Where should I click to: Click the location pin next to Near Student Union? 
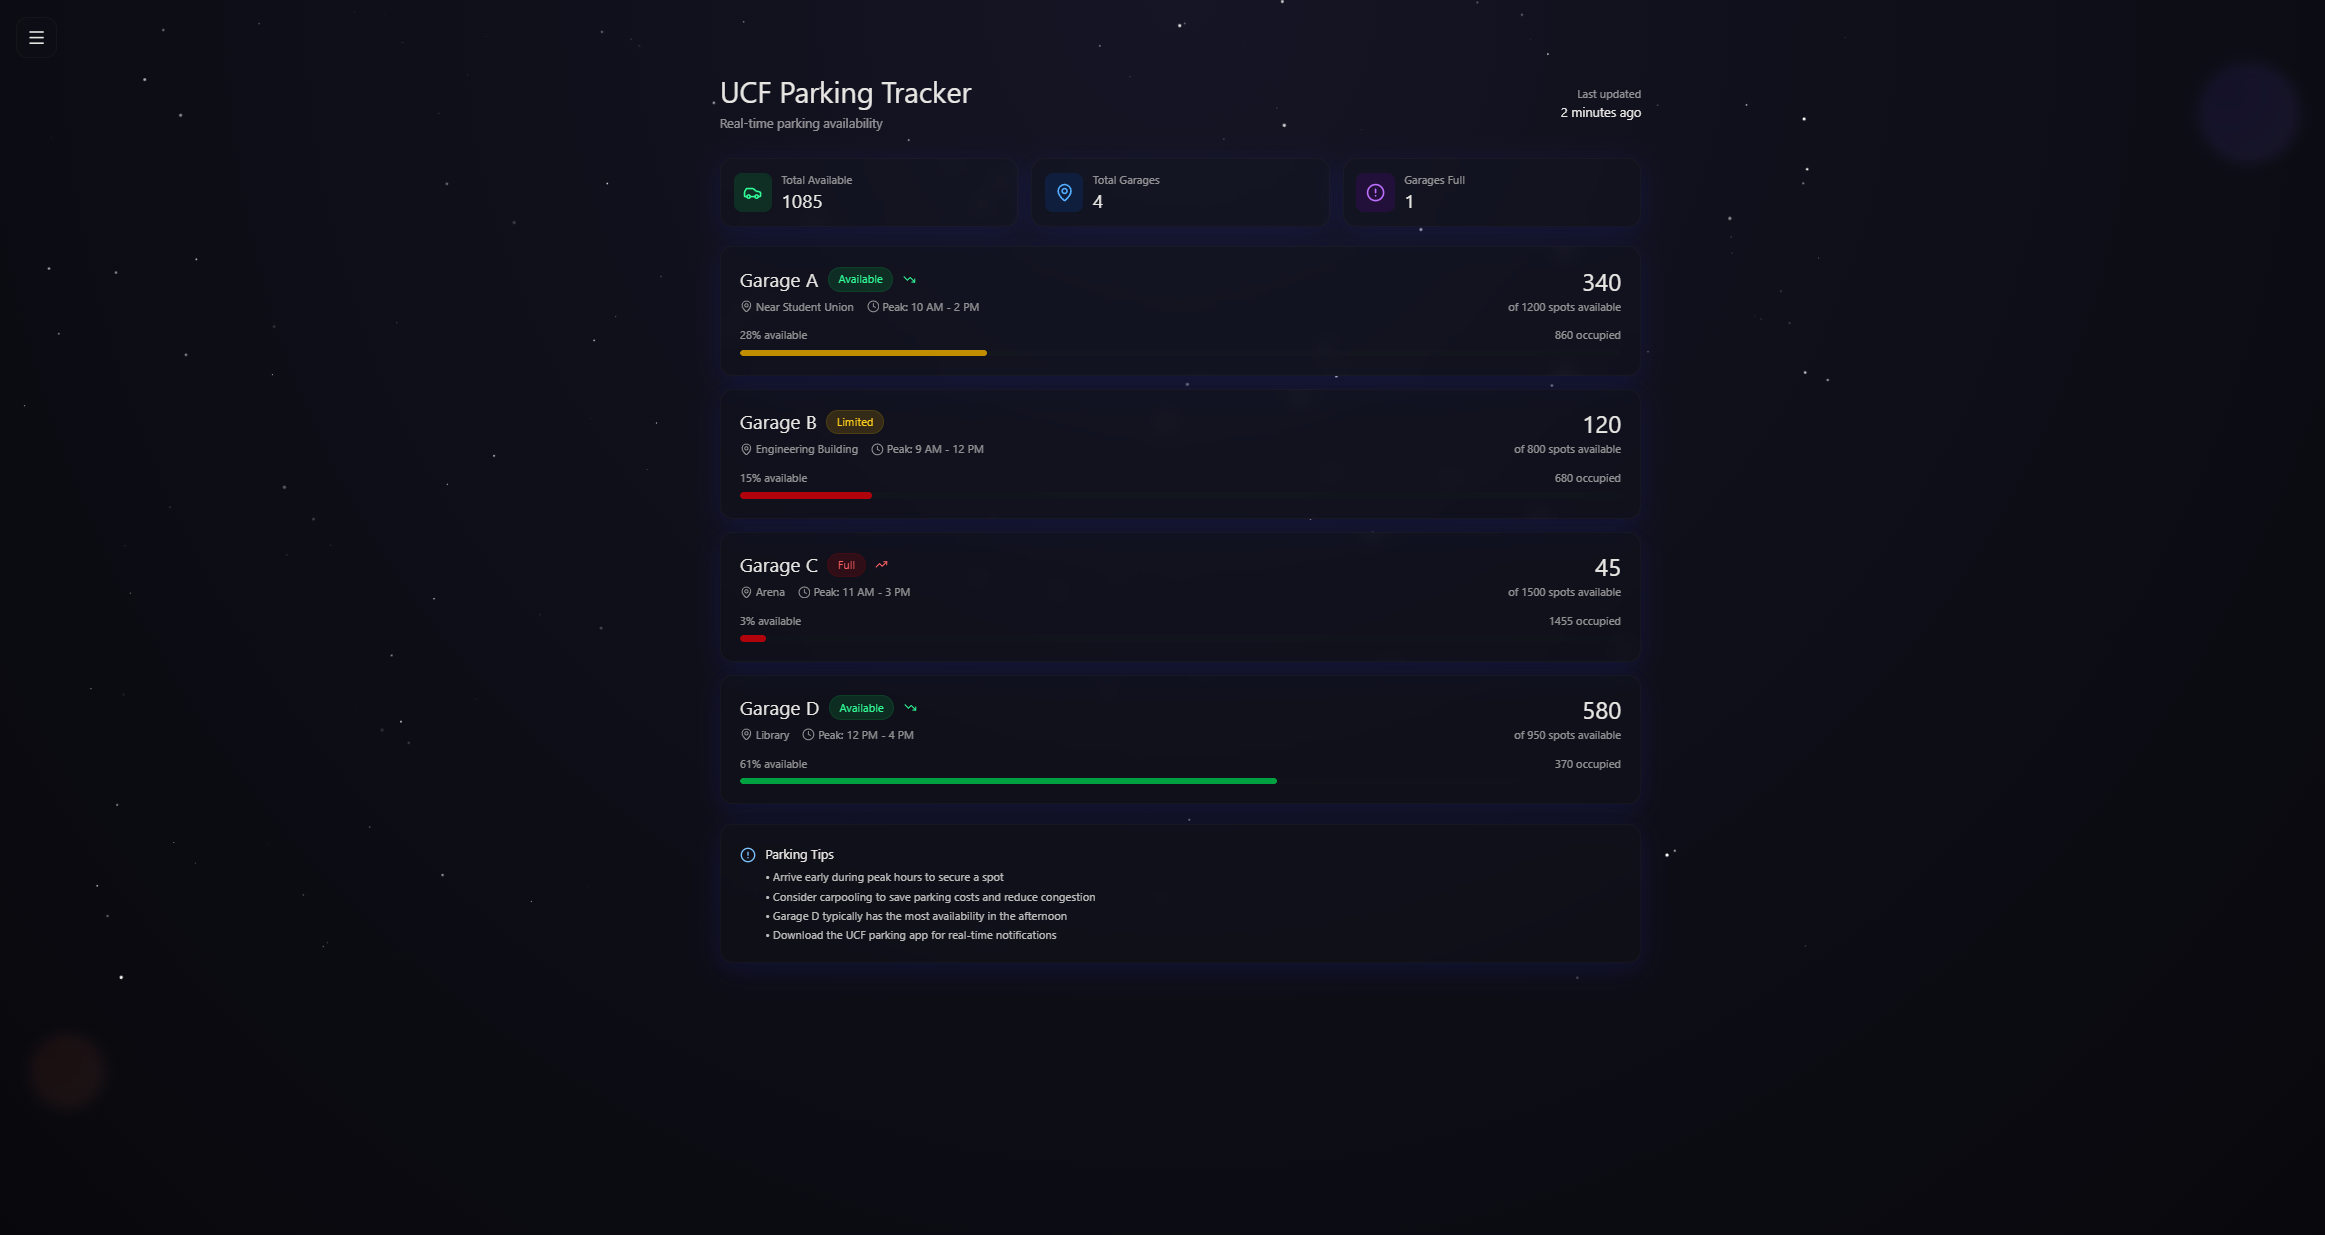746,307
